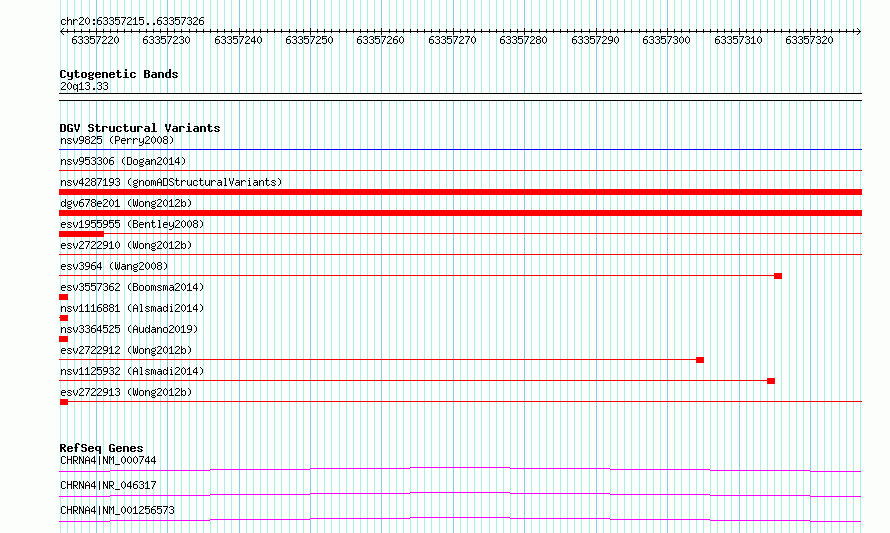Open gene CHRNA4|NM_001256573
890x533 pixels.
(x=117, y=510)
